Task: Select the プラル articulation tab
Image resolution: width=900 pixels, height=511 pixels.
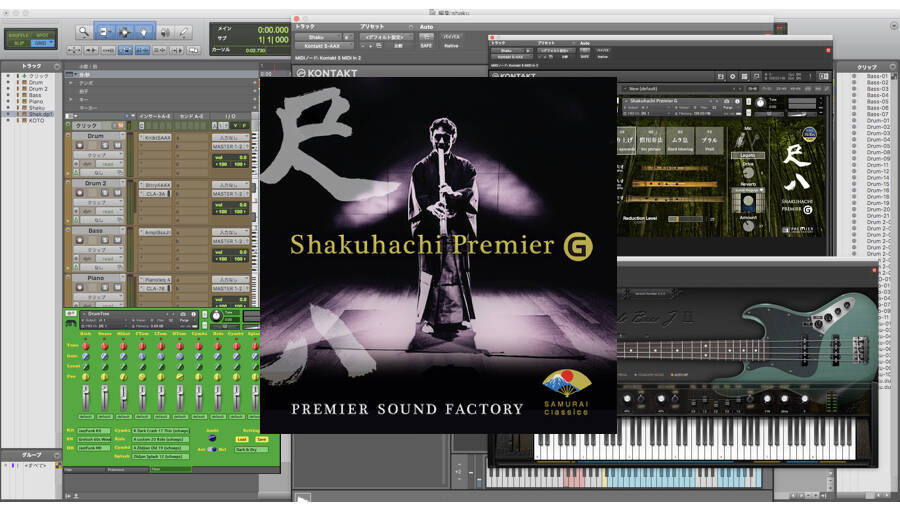Action: coord(710,141)
